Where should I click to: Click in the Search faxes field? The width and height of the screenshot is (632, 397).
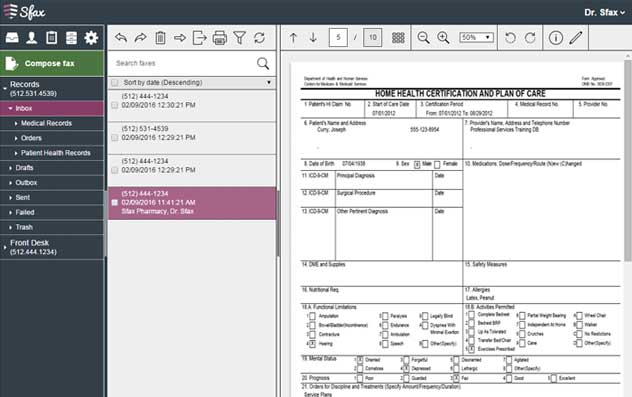(x=183, y=63)
